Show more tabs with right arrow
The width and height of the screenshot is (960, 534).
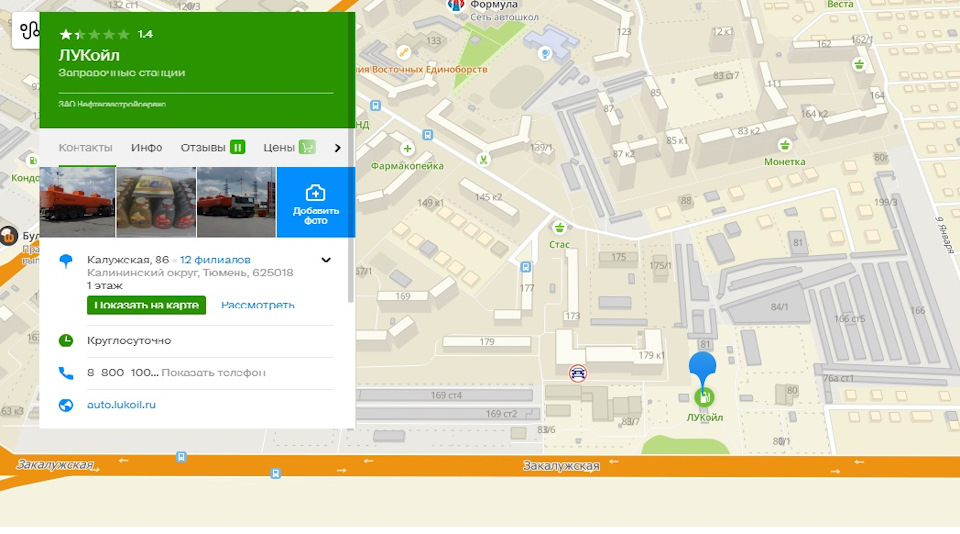pos(337,148)
